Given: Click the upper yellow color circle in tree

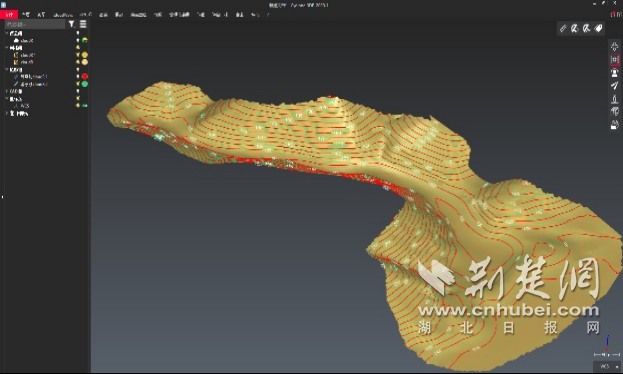Looking at the screenshot, I should [x=85, y=55].
